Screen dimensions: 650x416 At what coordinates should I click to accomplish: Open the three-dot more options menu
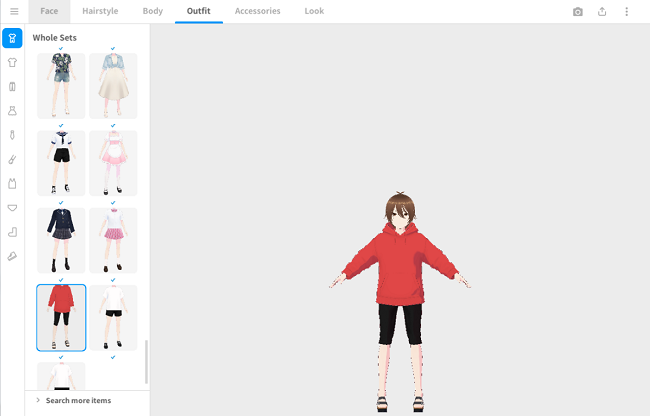click(x=627, y=12)
